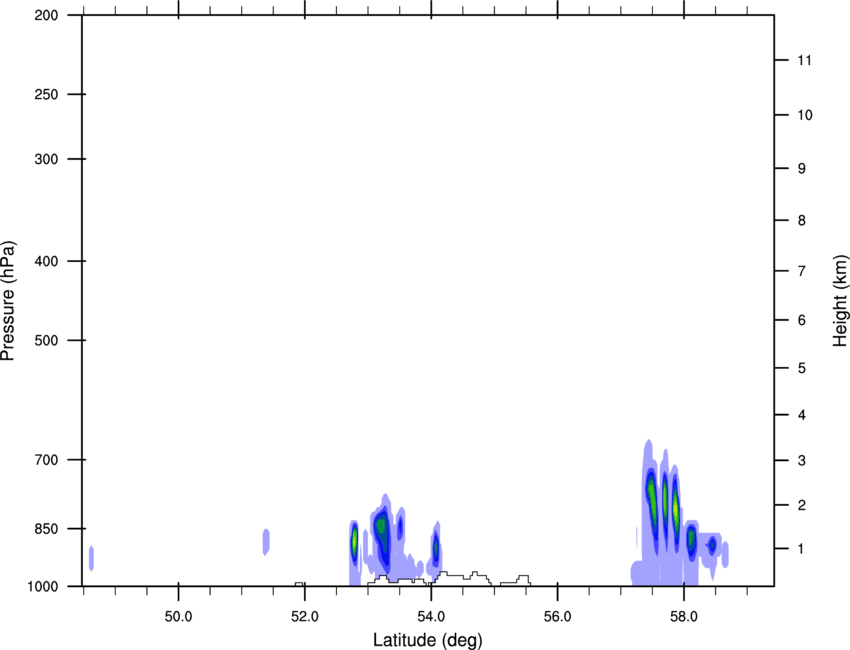The width and height of the screenshot is (850, 650).
Task: Click the 700 pressure tick label
Action: [x=46, y=460]
